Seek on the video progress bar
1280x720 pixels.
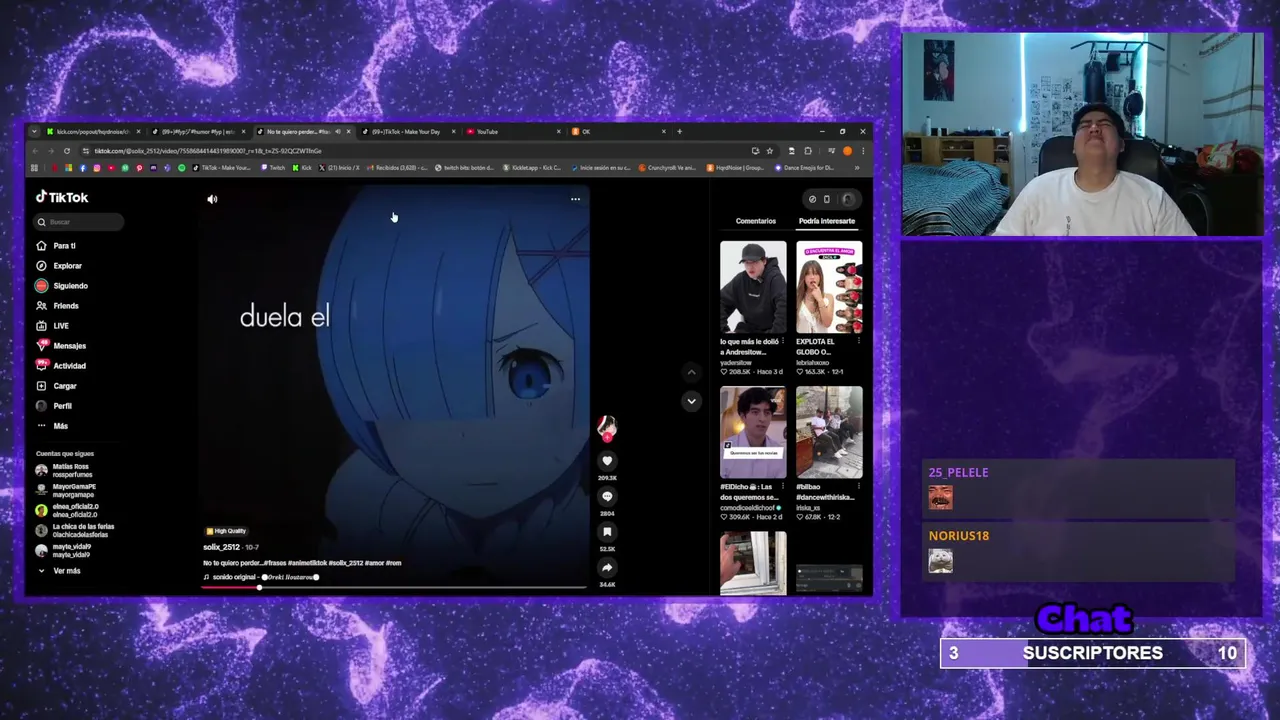click(x=393, y=587)
